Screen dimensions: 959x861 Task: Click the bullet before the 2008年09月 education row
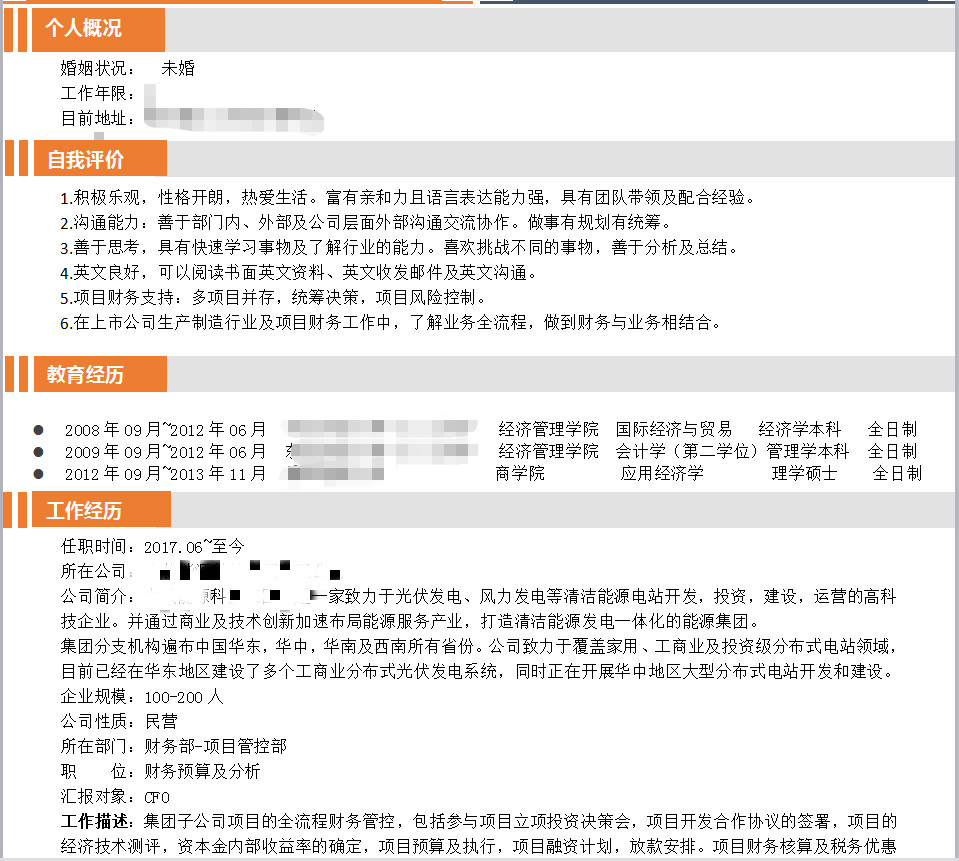click(x=39, y=430)
